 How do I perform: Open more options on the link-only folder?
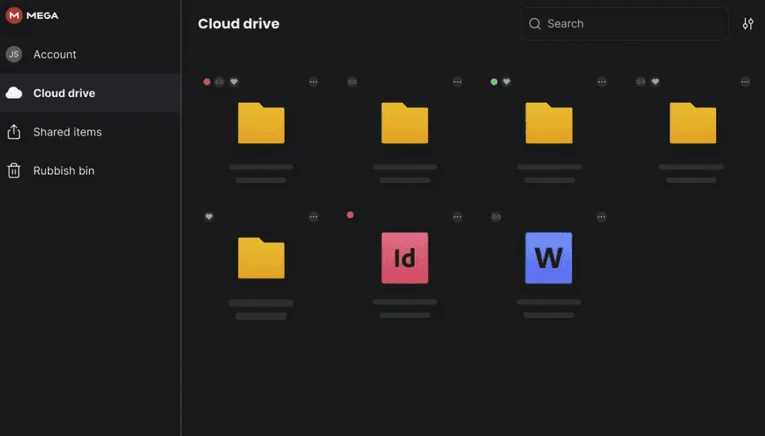tap(457, 82)
